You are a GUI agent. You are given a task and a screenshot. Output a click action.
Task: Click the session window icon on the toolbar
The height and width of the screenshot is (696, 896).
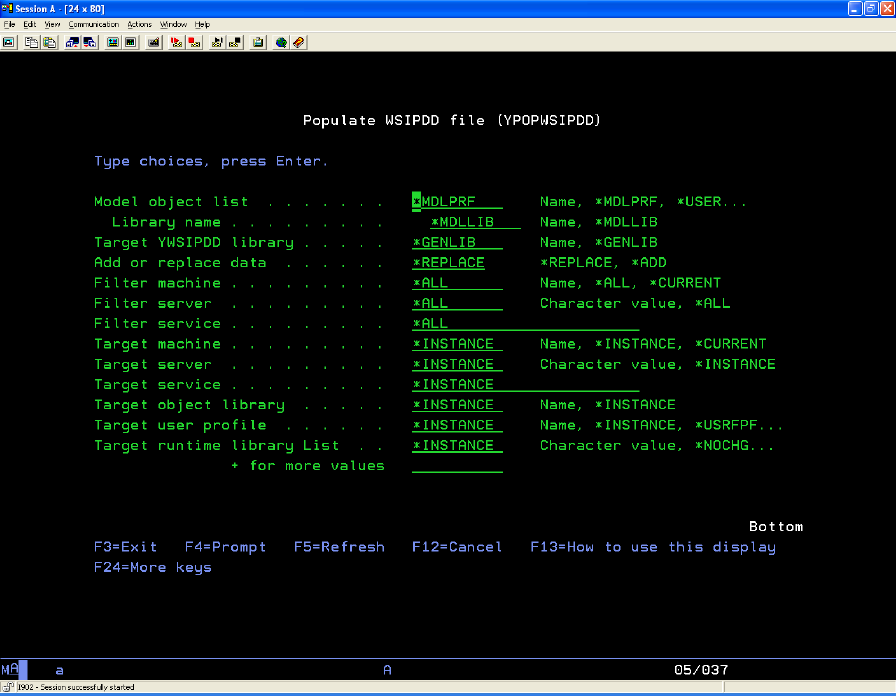pos(10,41)
